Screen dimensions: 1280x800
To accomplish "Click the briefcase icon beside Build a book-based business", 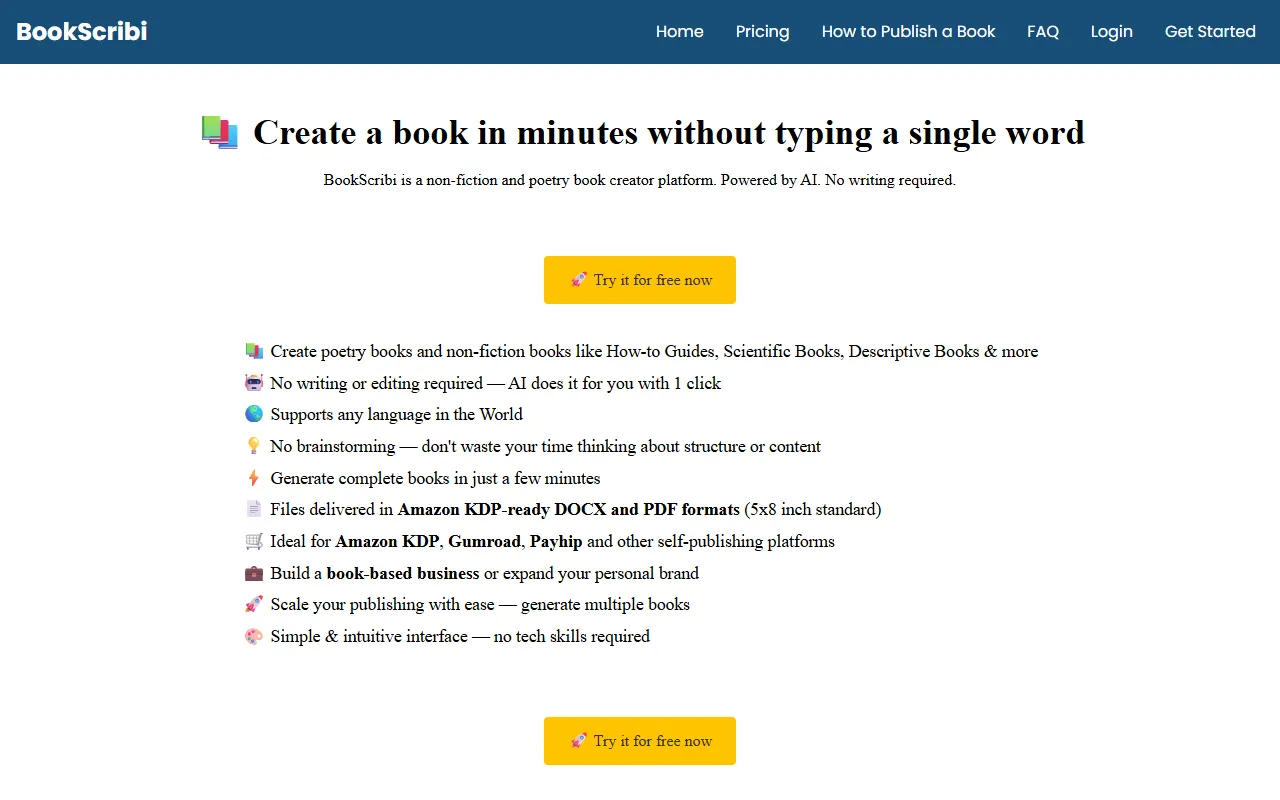I will (254, 573).
